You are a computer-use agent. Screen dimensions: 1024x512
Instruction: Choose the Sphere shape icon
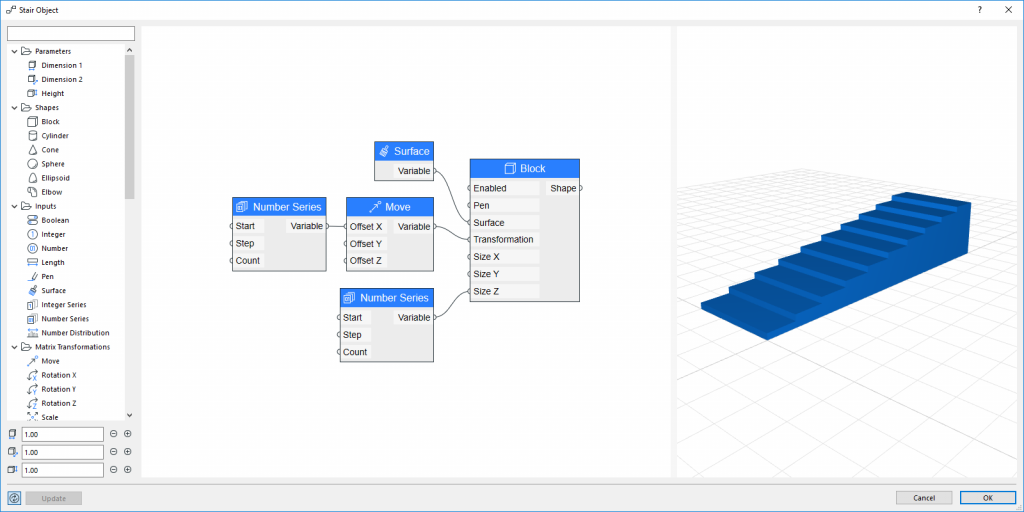(32, 164)
